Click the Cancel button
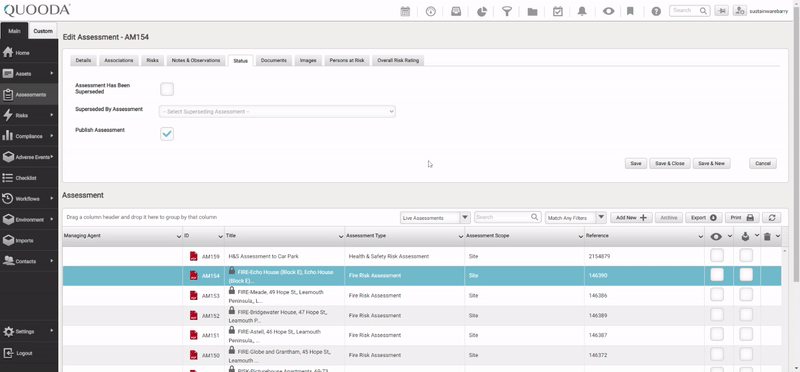The width and height of the screenshot is (800, 372). [x=763, y=163]
